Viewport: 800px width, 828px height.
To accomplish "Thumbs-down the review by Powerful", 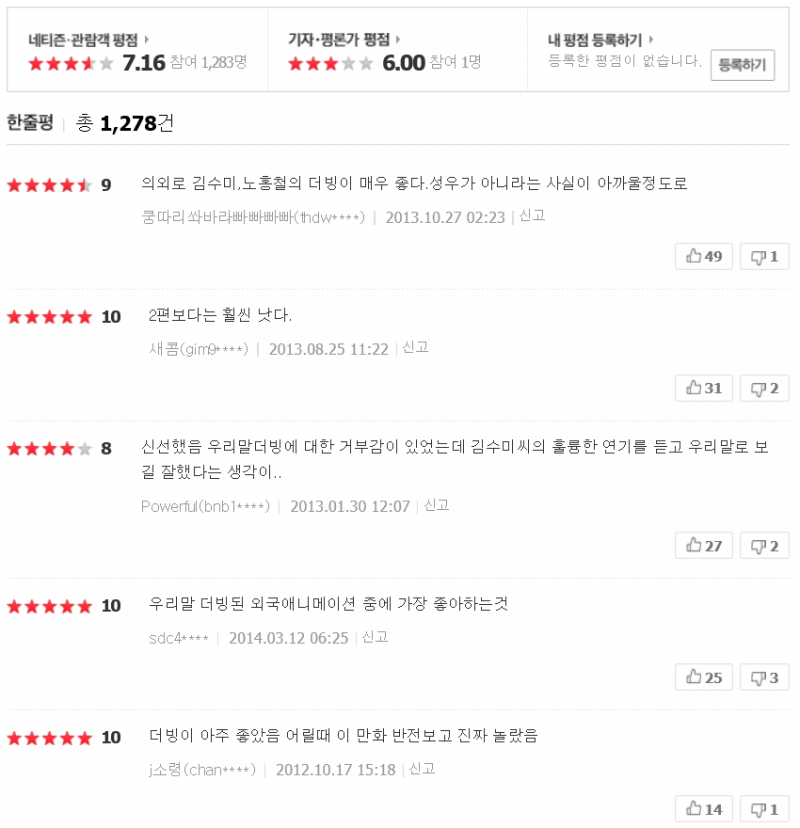I will (764, 546).
